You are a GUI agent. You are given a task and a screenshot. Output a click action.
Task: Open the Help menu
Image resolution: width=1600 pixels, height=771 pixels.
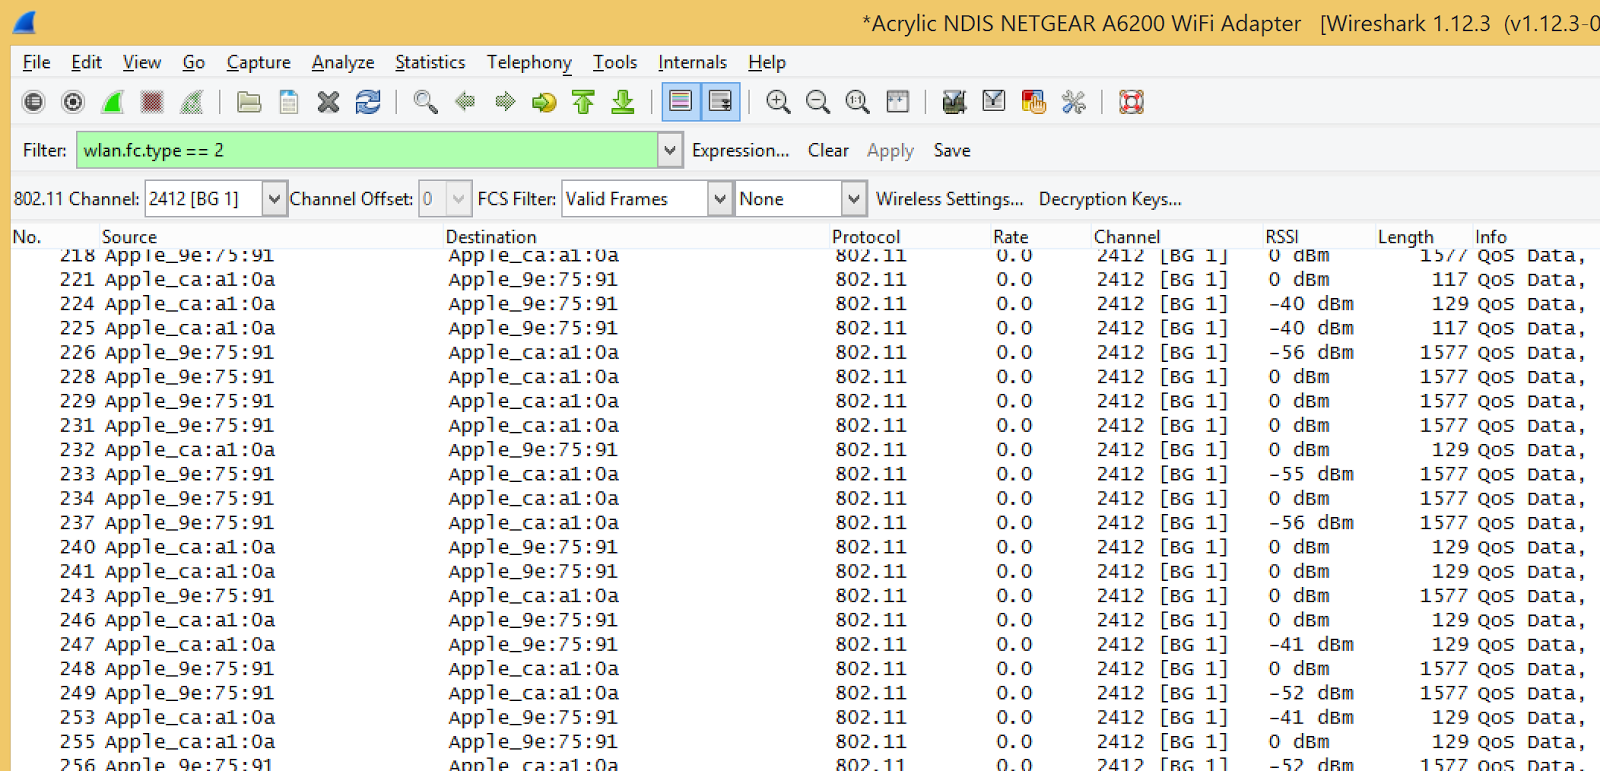(767, 62)
